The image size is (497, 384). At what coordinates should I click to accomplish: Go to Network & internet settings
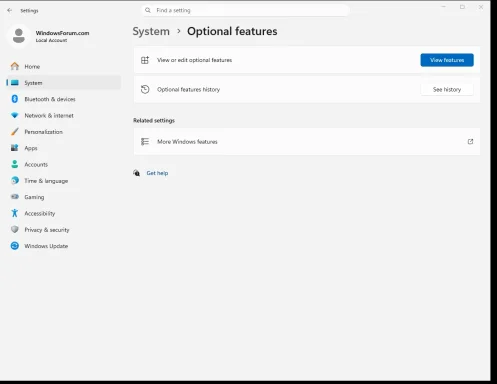coord(63,115)
